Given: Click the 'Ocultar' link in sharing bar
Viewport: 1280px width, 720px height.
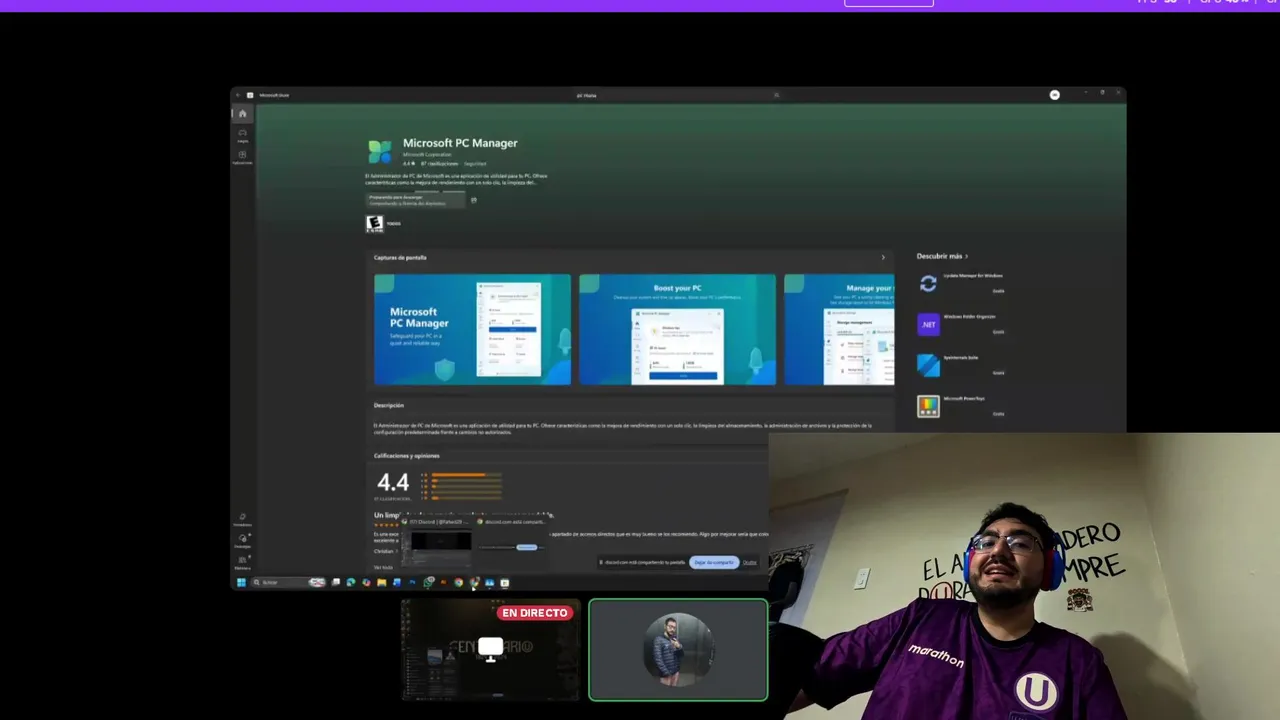Looking at the screenshot, I should pyautogui.click(x=750, y=562).
